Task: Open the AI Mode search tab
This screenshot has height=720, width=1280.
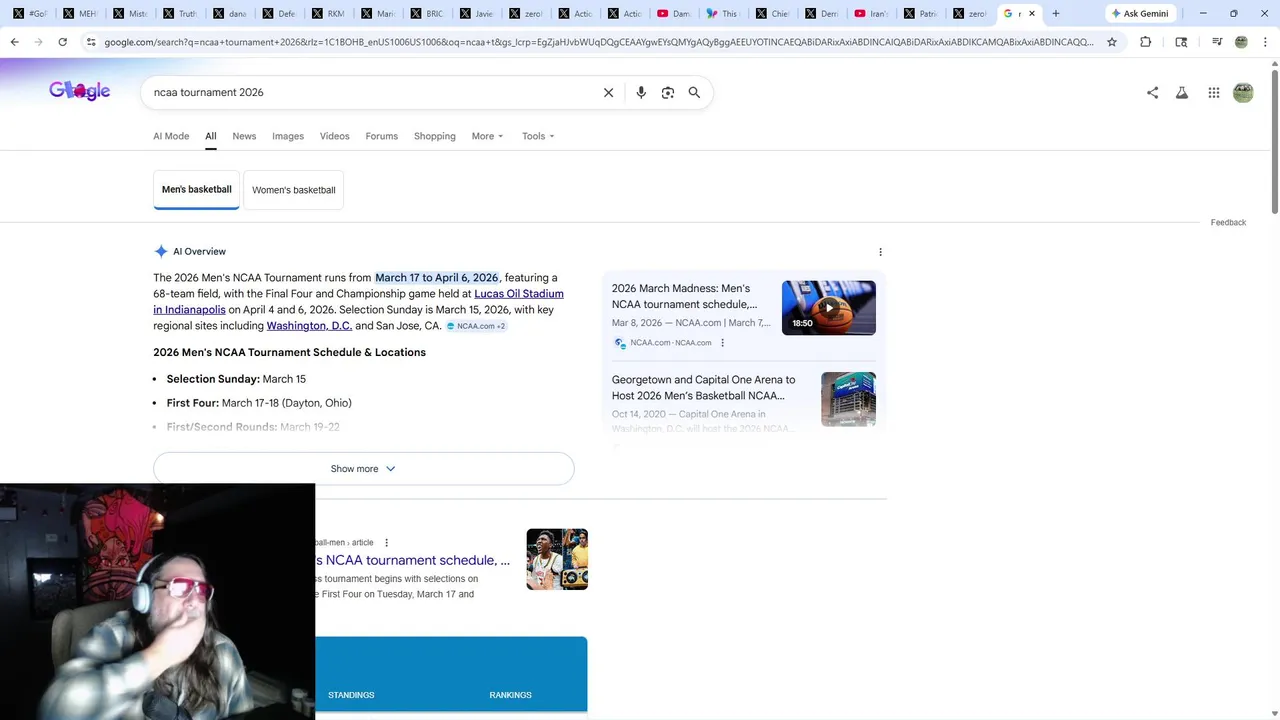Action: point(171,136)
